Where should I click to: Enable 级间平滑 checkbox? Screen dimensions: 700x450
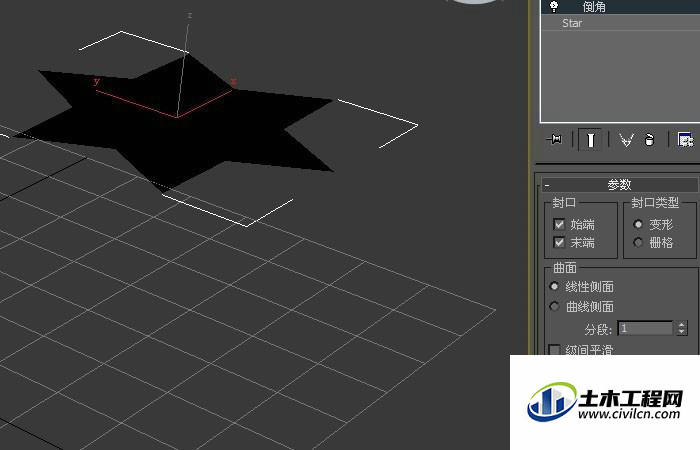(x=554, y=350)
